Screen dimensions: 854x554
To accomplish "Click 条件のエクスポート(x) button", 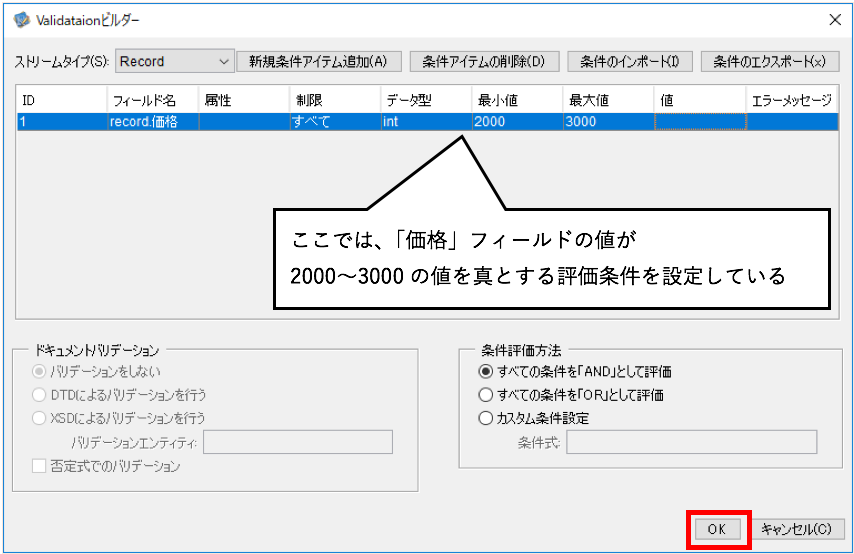I will coord(770,61).
